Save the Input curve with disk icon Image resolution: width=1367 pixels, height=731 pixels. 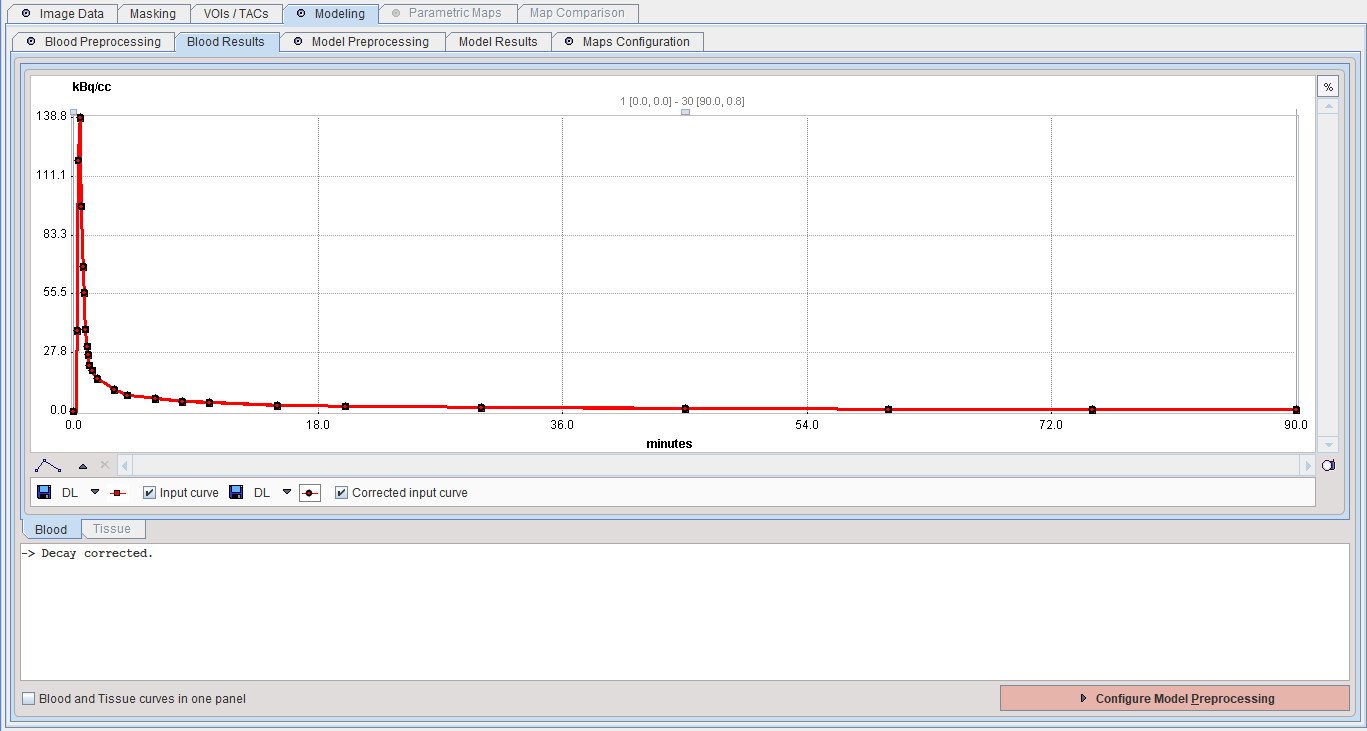(x=44, y=492)
